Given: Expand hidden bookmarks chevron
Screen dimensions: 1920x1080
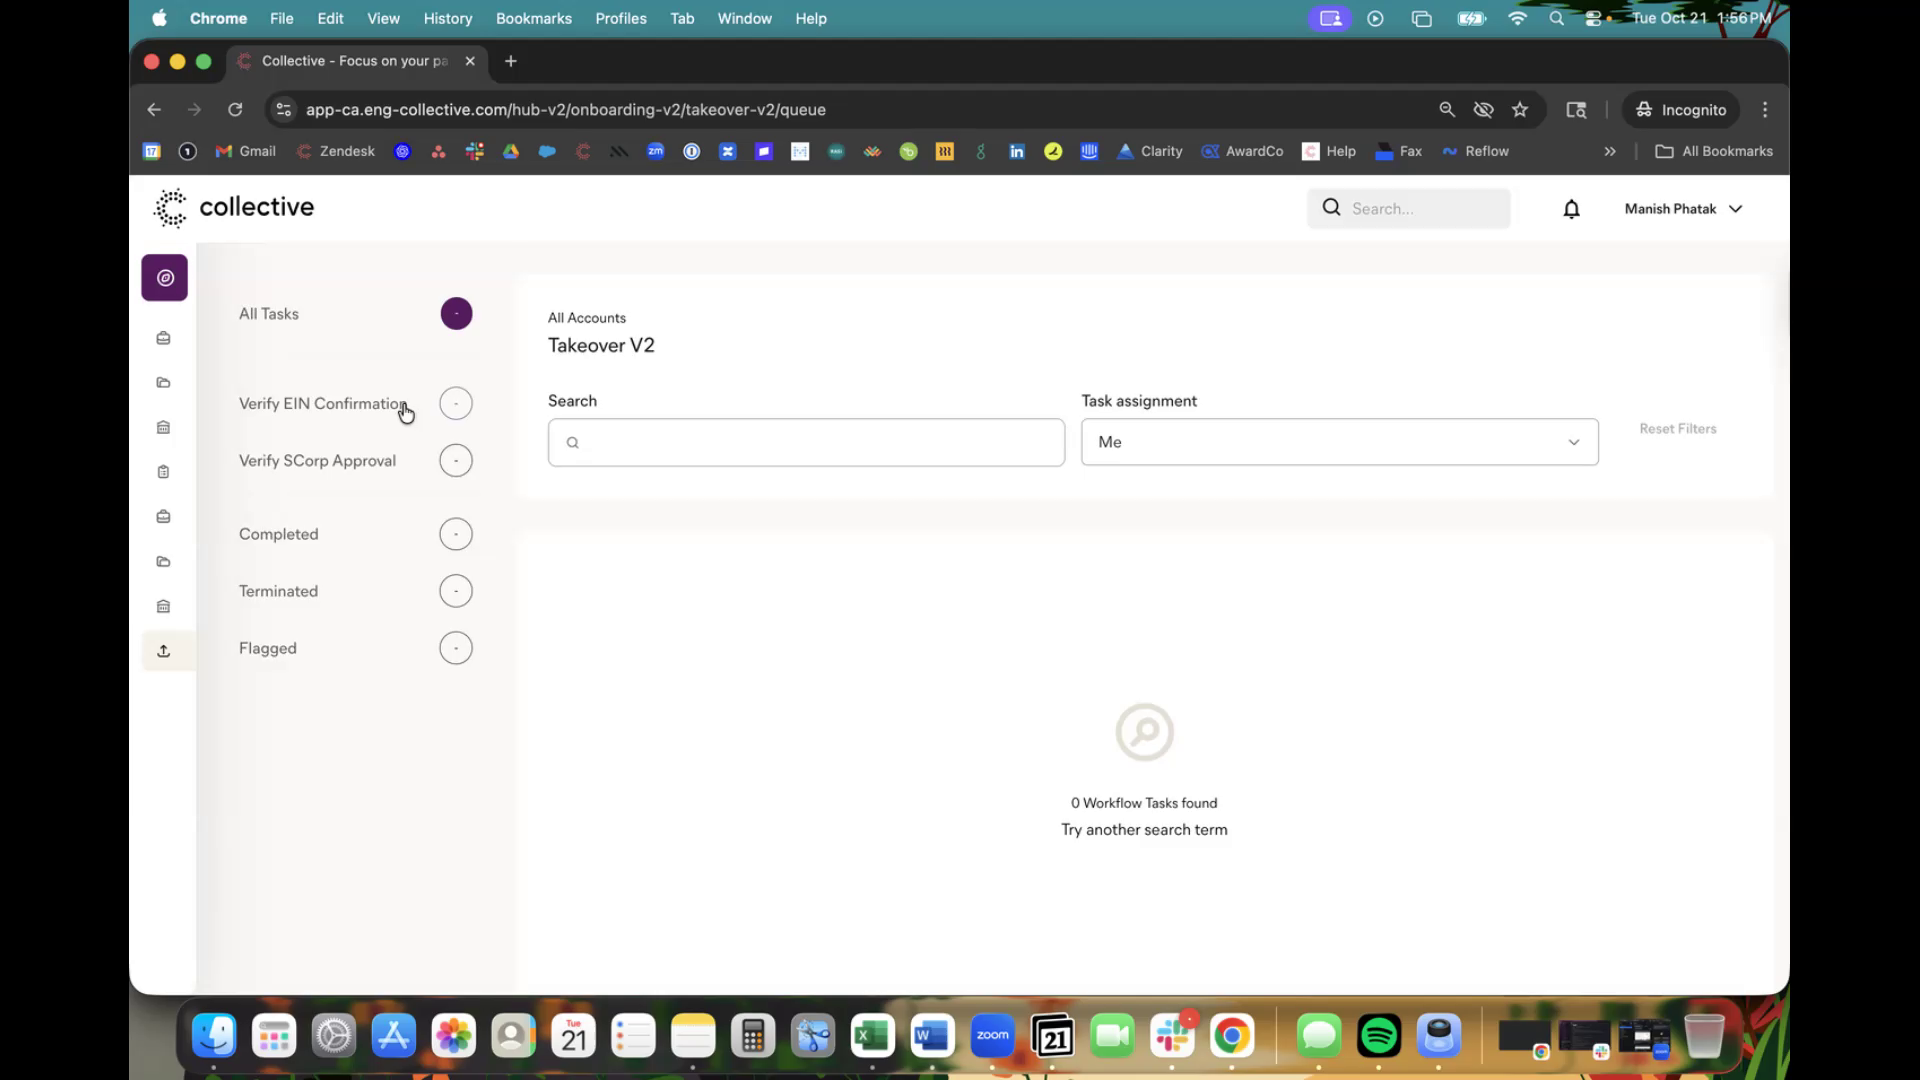Looking at the screenshot, I should coord(1610,151).
